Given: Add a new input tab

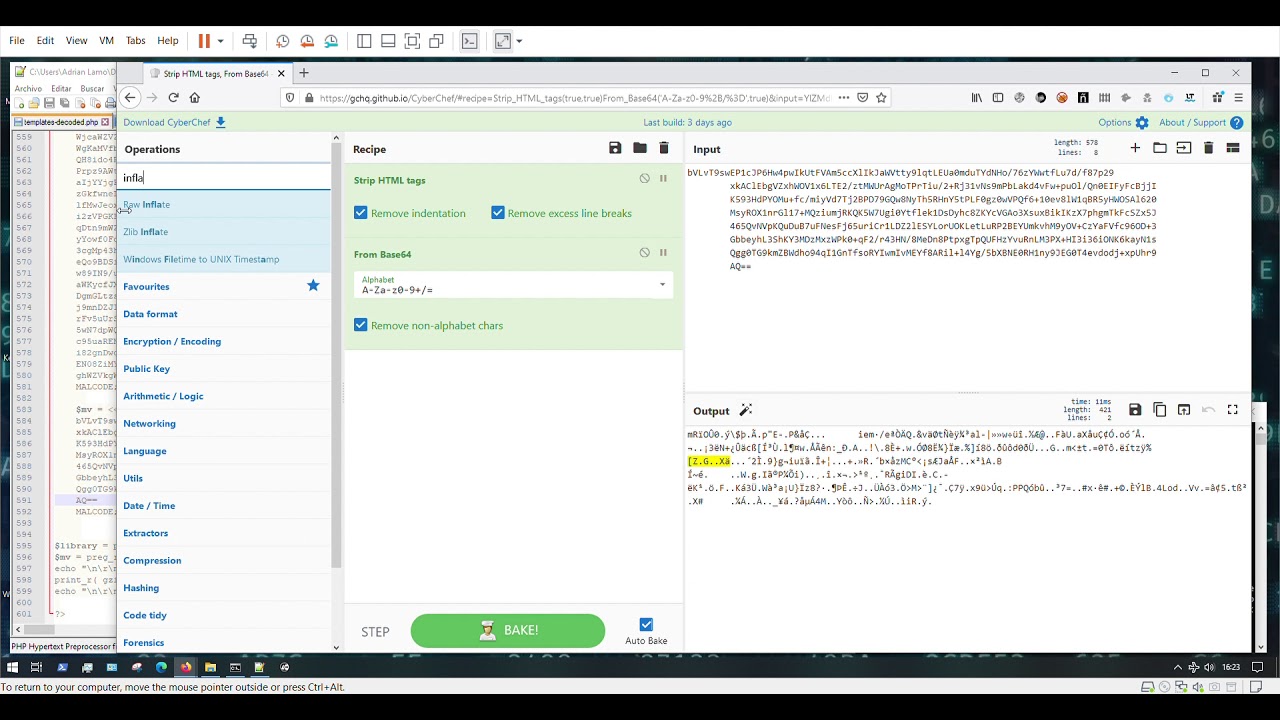Looking at the screenshot, I should tap(1135, 148).
